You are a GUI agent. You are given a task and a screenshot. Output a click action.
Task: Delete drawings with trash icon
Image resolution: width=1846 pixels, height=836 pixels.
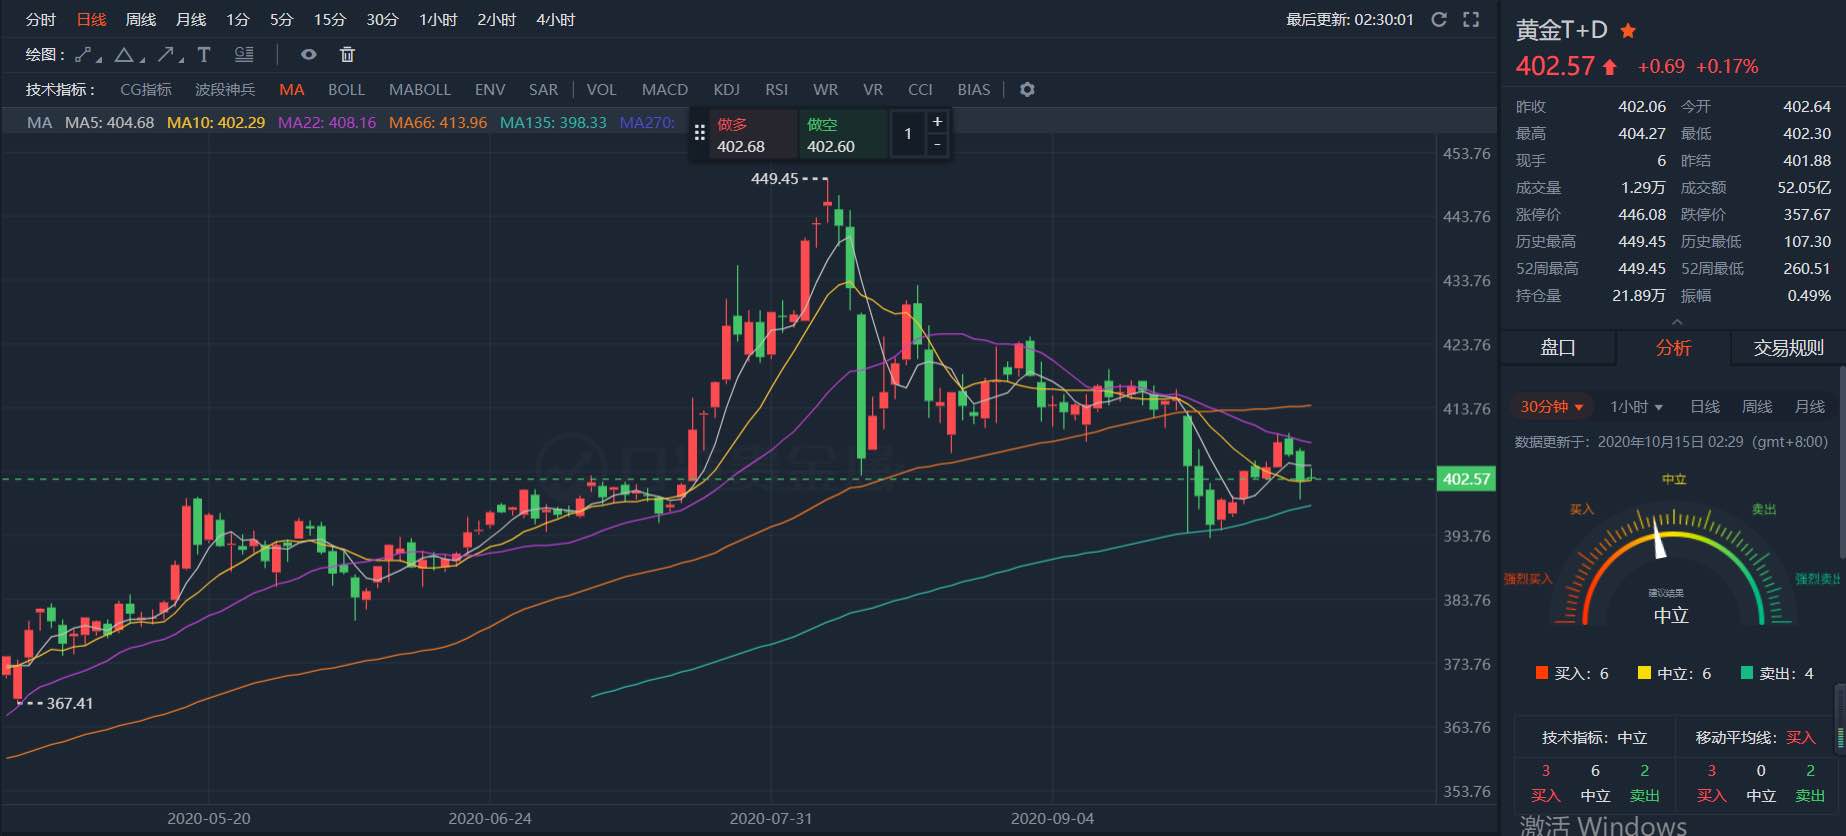tap(347, 55)
